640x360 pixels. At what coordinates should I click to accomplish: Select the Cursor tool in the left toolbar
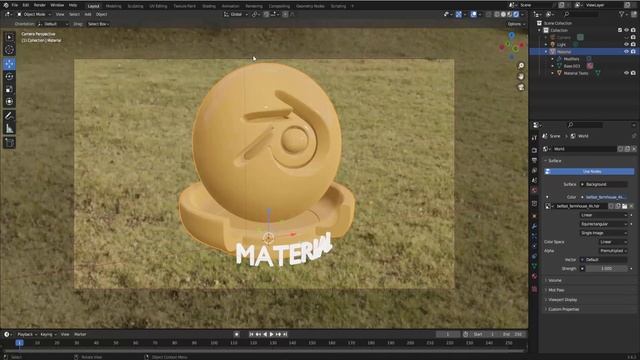[x=9, y=50]
